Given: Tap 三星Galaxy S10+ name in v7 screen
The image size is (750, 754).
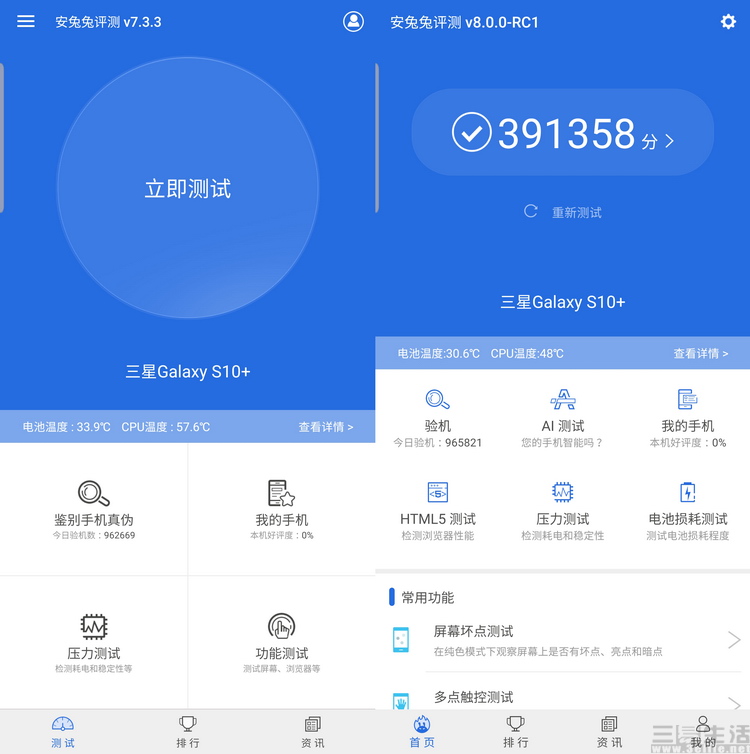Looking at the screenshot, I should (x=188, y=372).
